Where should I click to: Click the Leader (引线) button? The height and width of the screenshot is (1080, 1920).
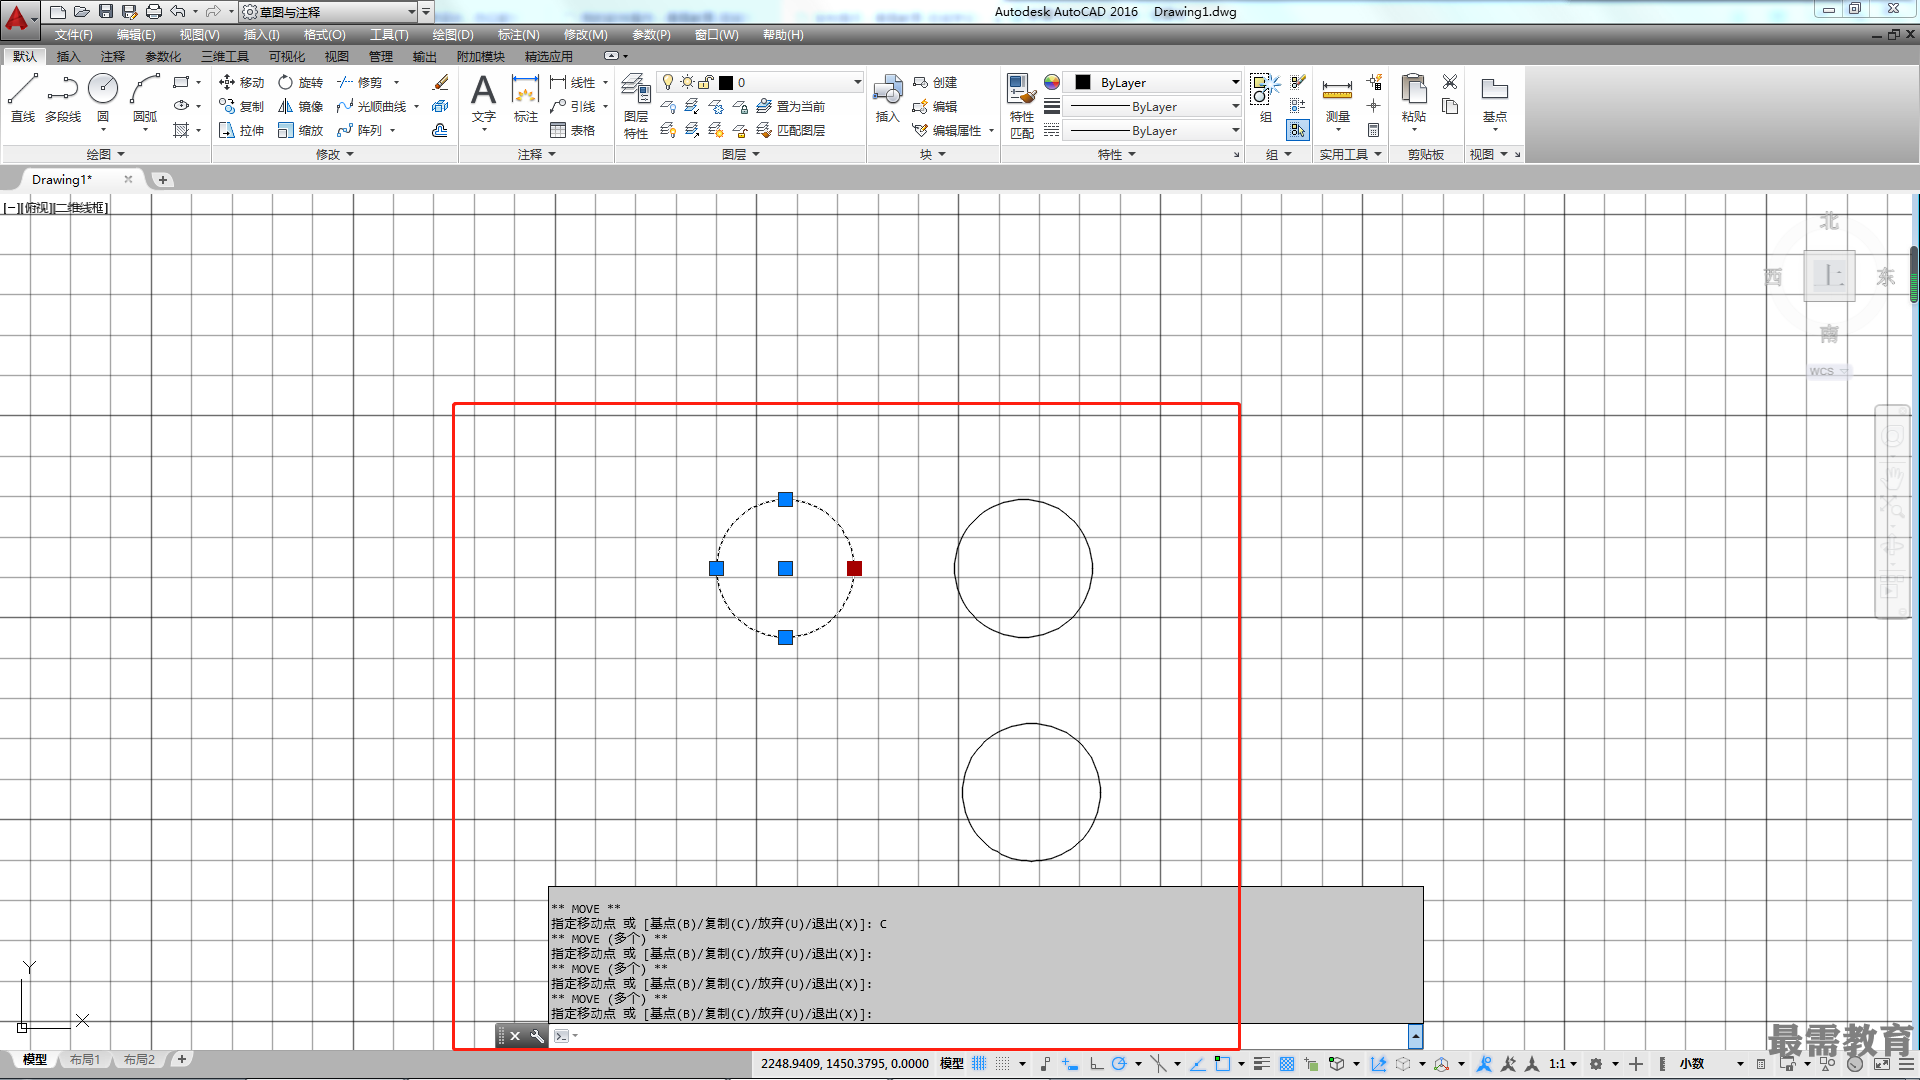[x=573, y=106]
